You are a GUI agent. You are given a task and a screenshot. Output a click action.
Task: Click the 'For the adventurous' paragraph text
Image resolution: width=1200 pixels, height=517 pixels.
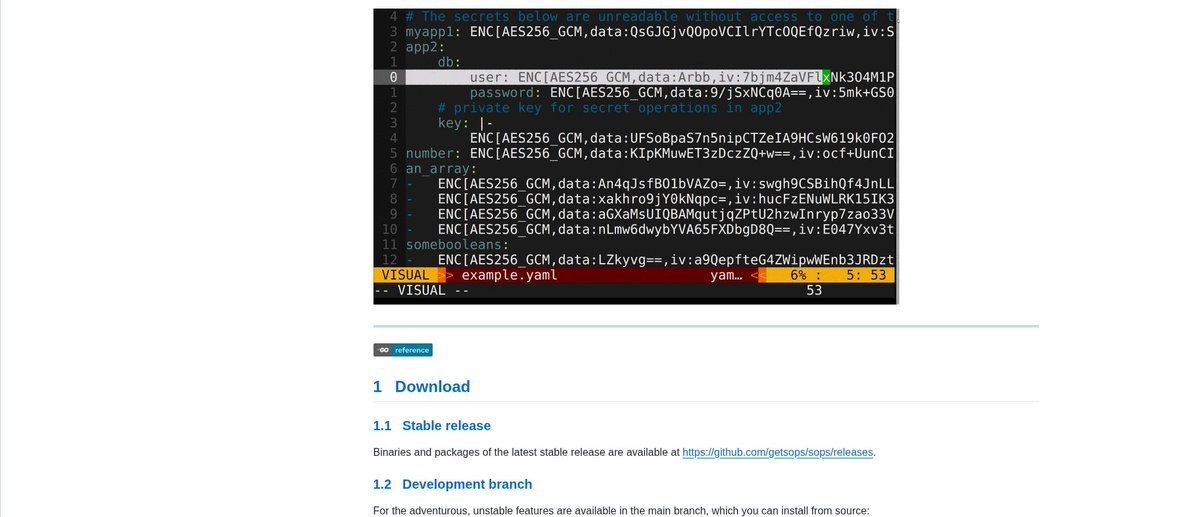(x=621, y=510)
